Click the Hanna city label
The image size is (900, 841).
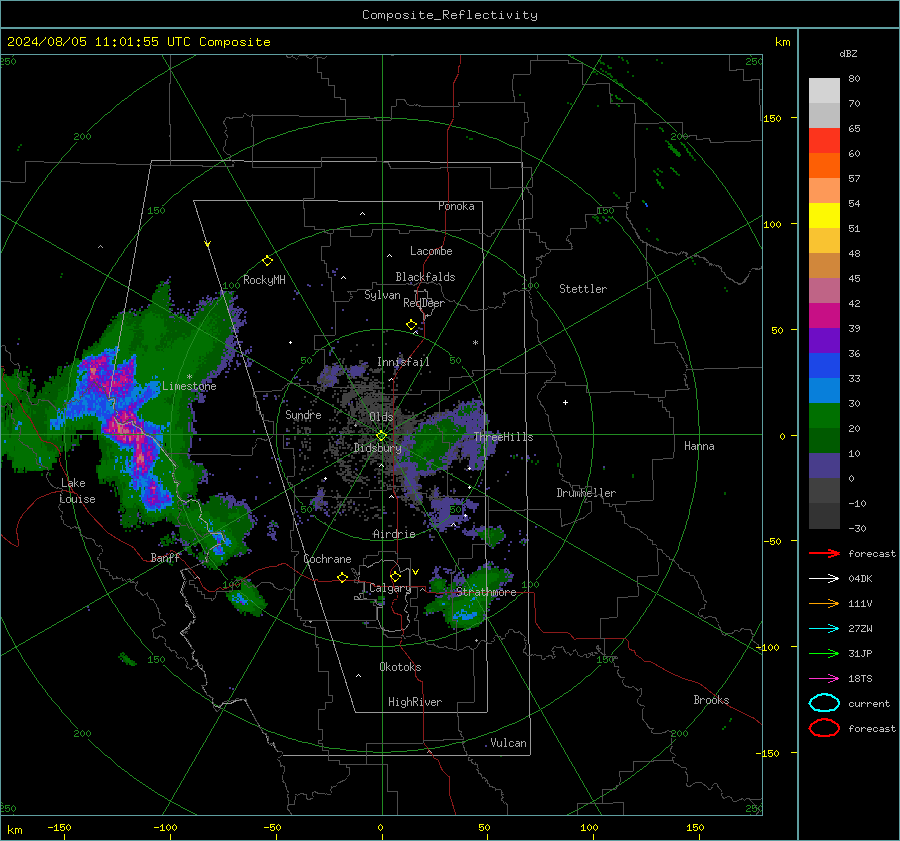point(699,446)
